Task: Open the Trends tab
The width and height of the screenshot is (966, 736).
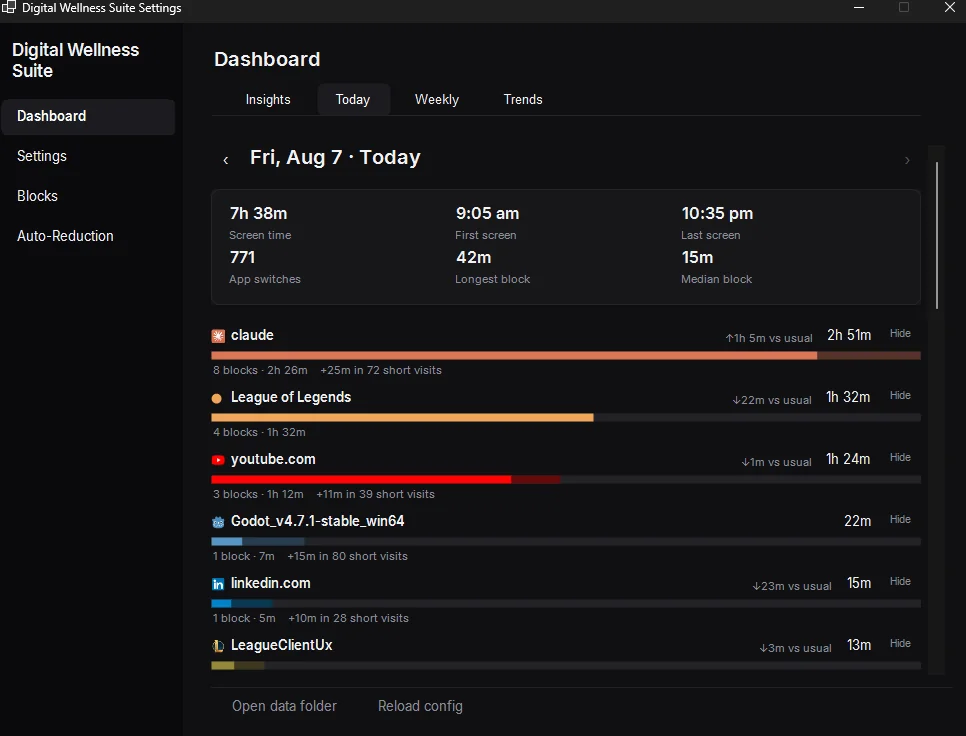Action: (523, 99)
